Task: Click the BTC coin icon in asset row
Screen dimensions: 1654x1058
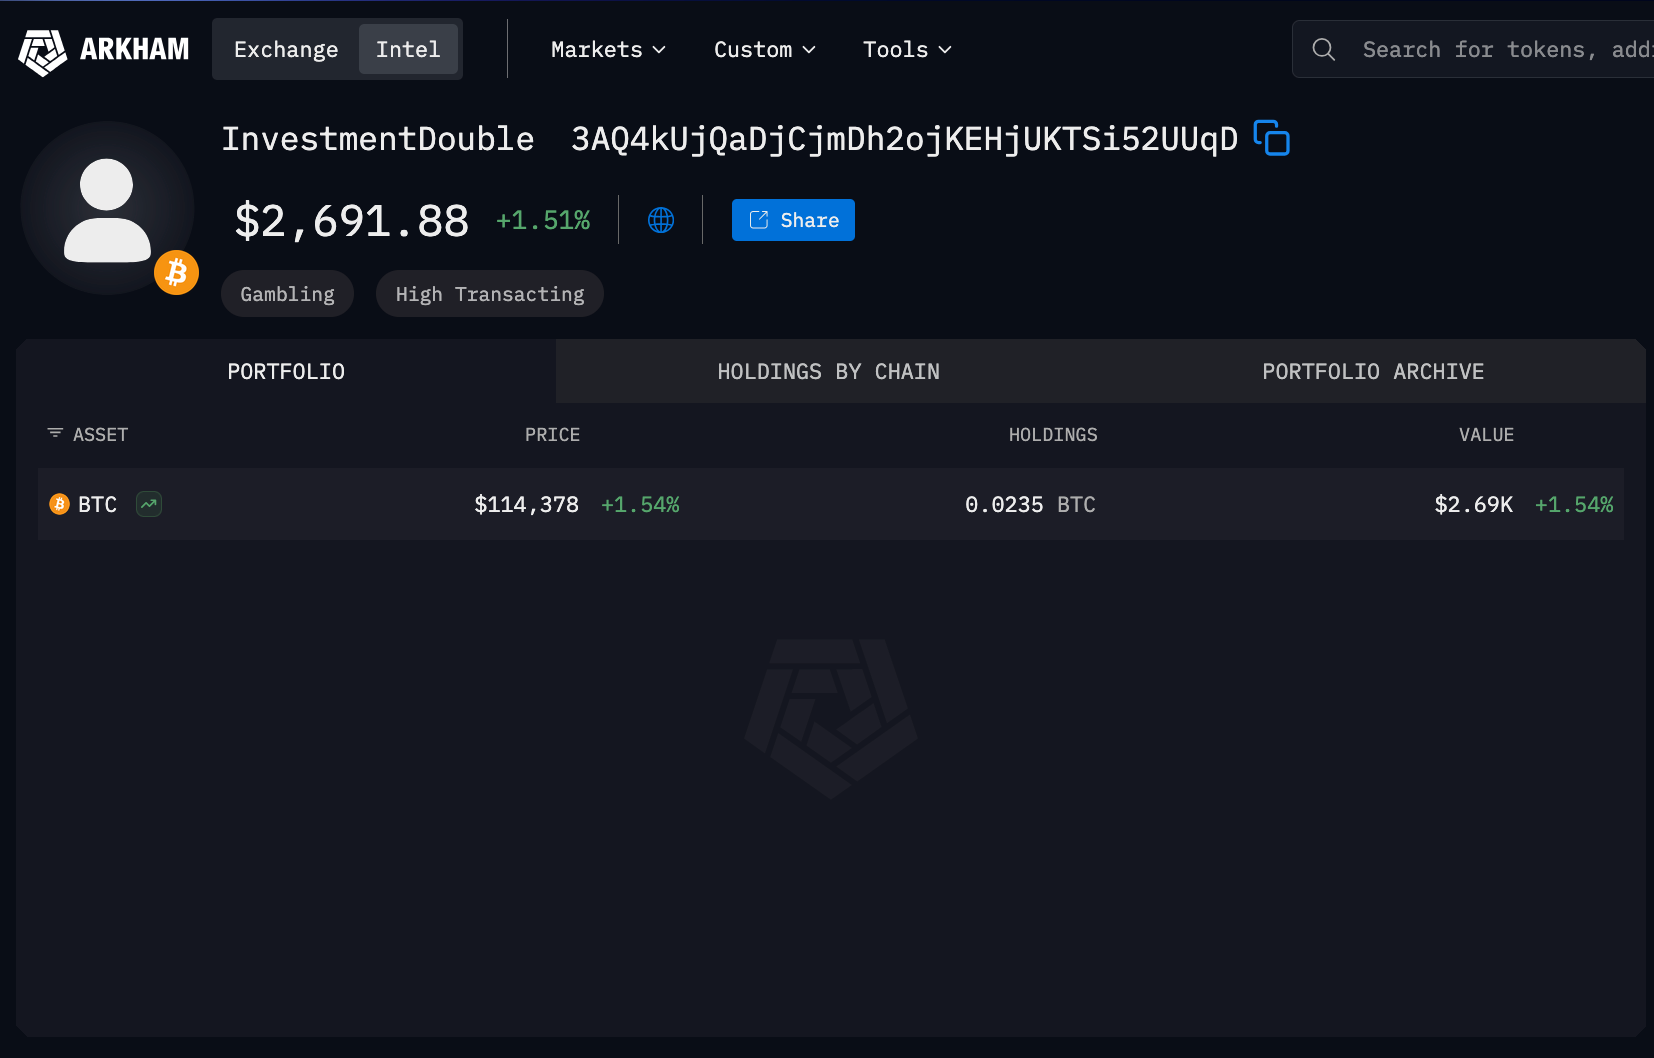Action: [x=59, y=504]
